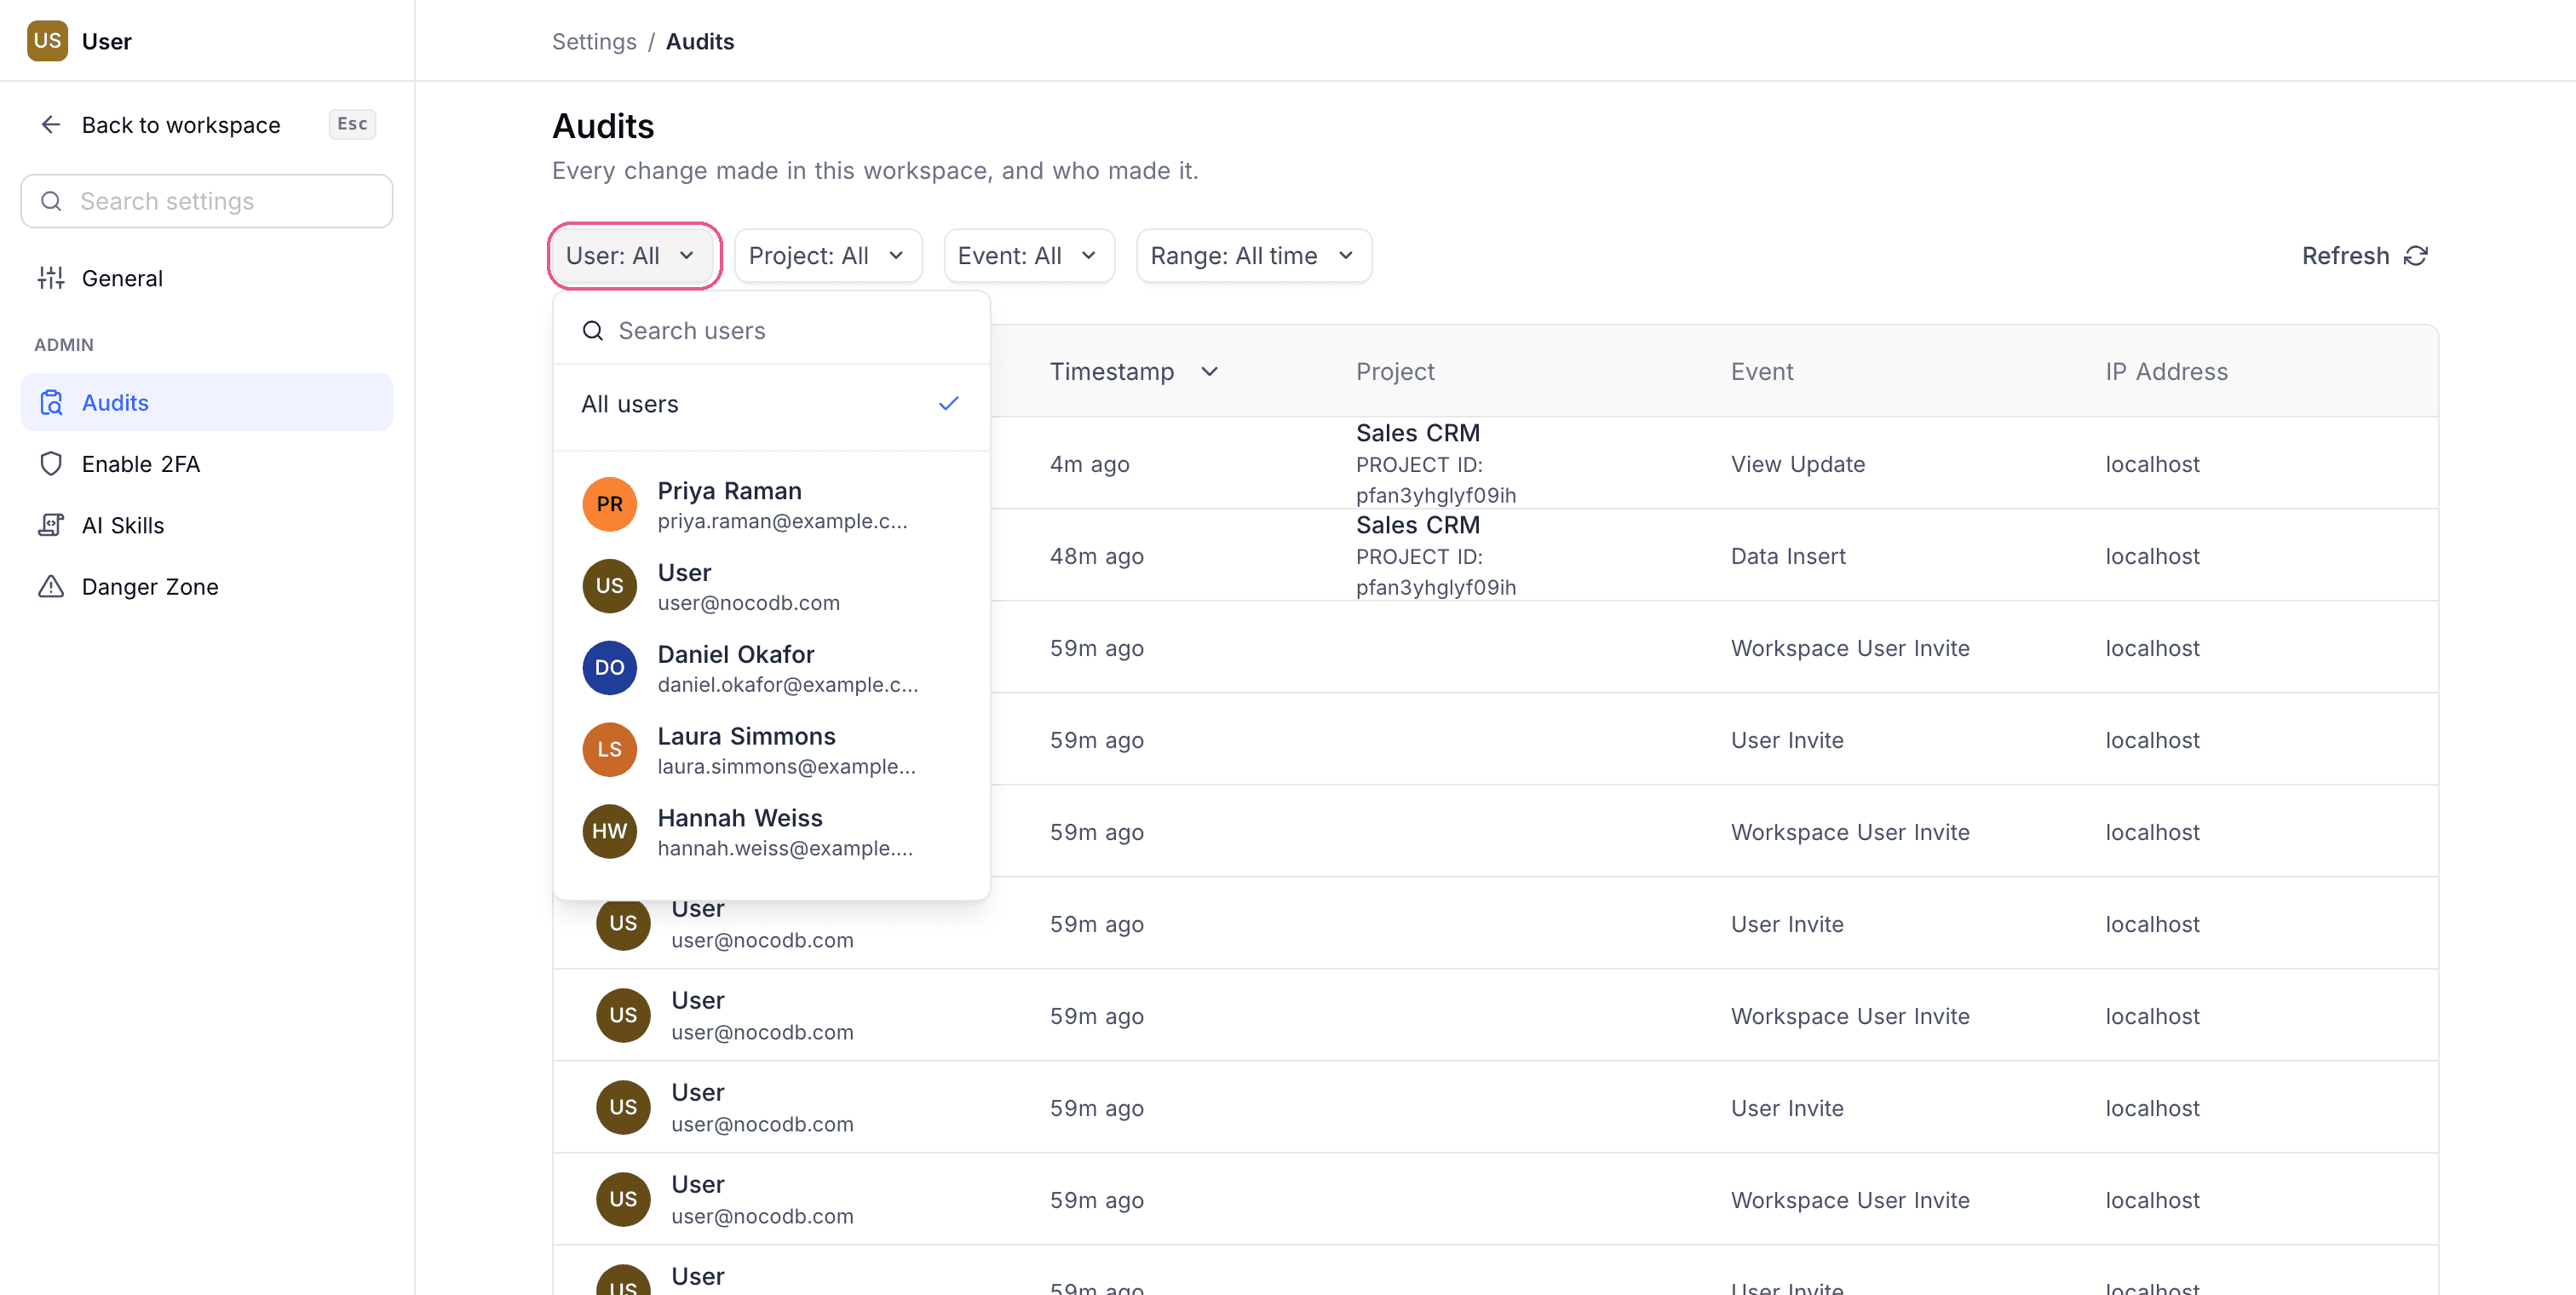This screenshot has height=1295, width=2576.
Task: Focus the Search settings field
Action: tap(207, 201)
